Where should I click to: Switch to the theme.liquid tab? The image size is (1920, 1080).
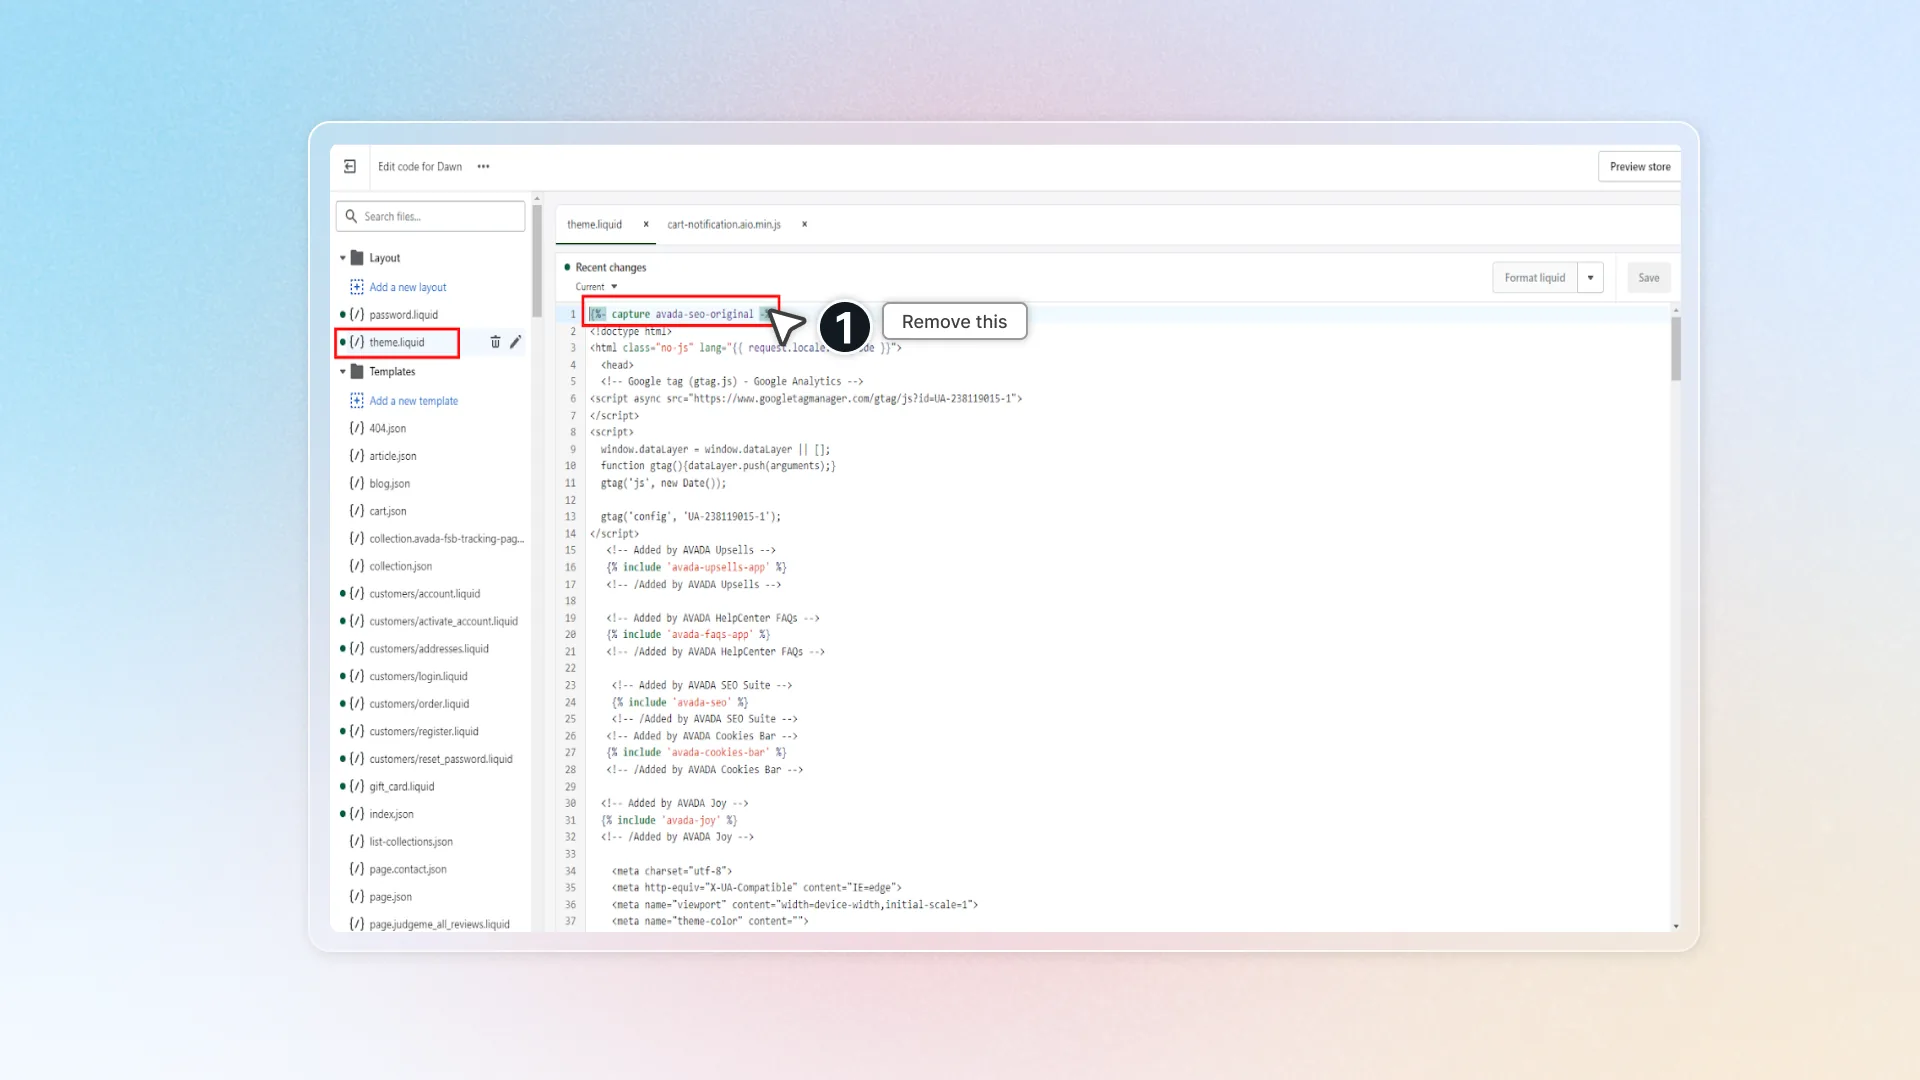pos(594,225)
